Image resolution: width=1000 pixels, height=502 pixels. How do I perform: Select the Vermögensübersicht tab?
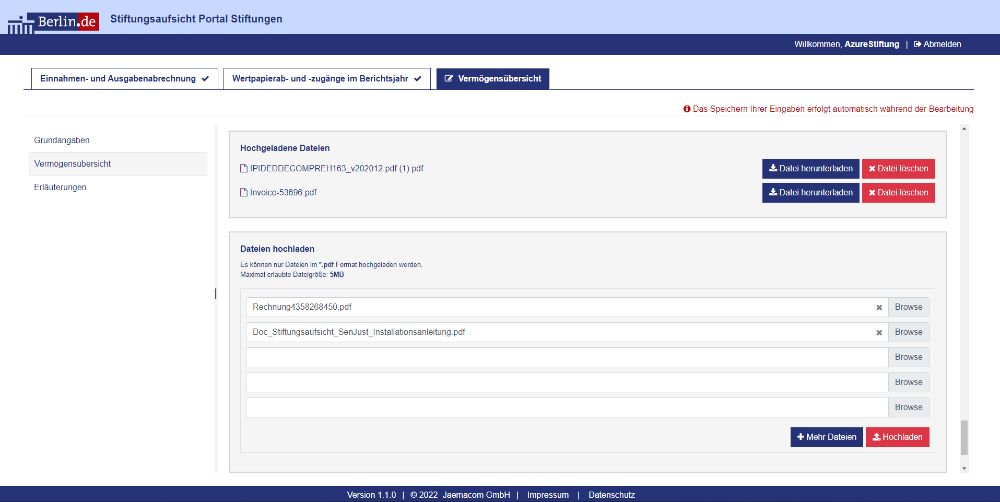coord(492,78)
